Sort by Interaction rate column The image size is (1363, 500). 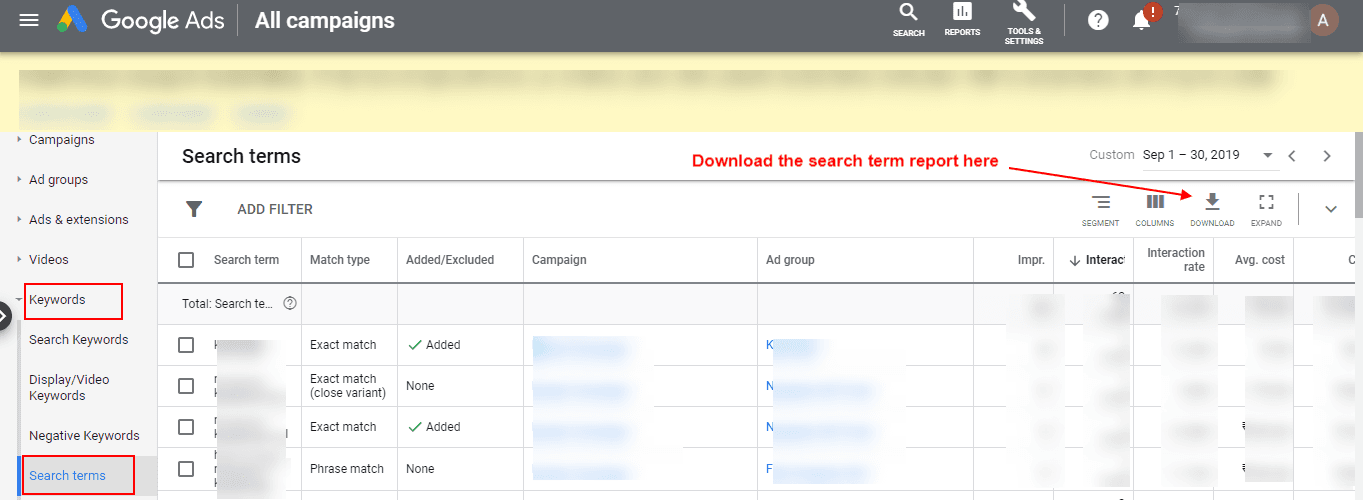pos(1176,260)
